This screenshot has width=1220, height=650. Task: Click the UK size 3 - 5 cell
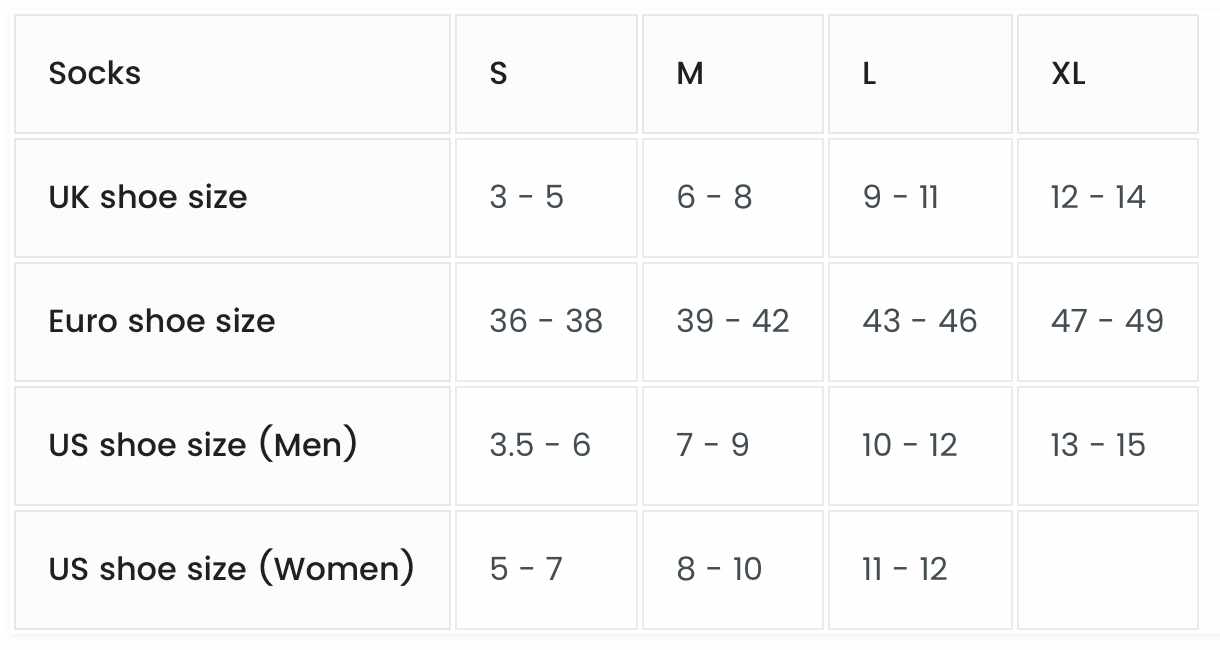[546, 198]
